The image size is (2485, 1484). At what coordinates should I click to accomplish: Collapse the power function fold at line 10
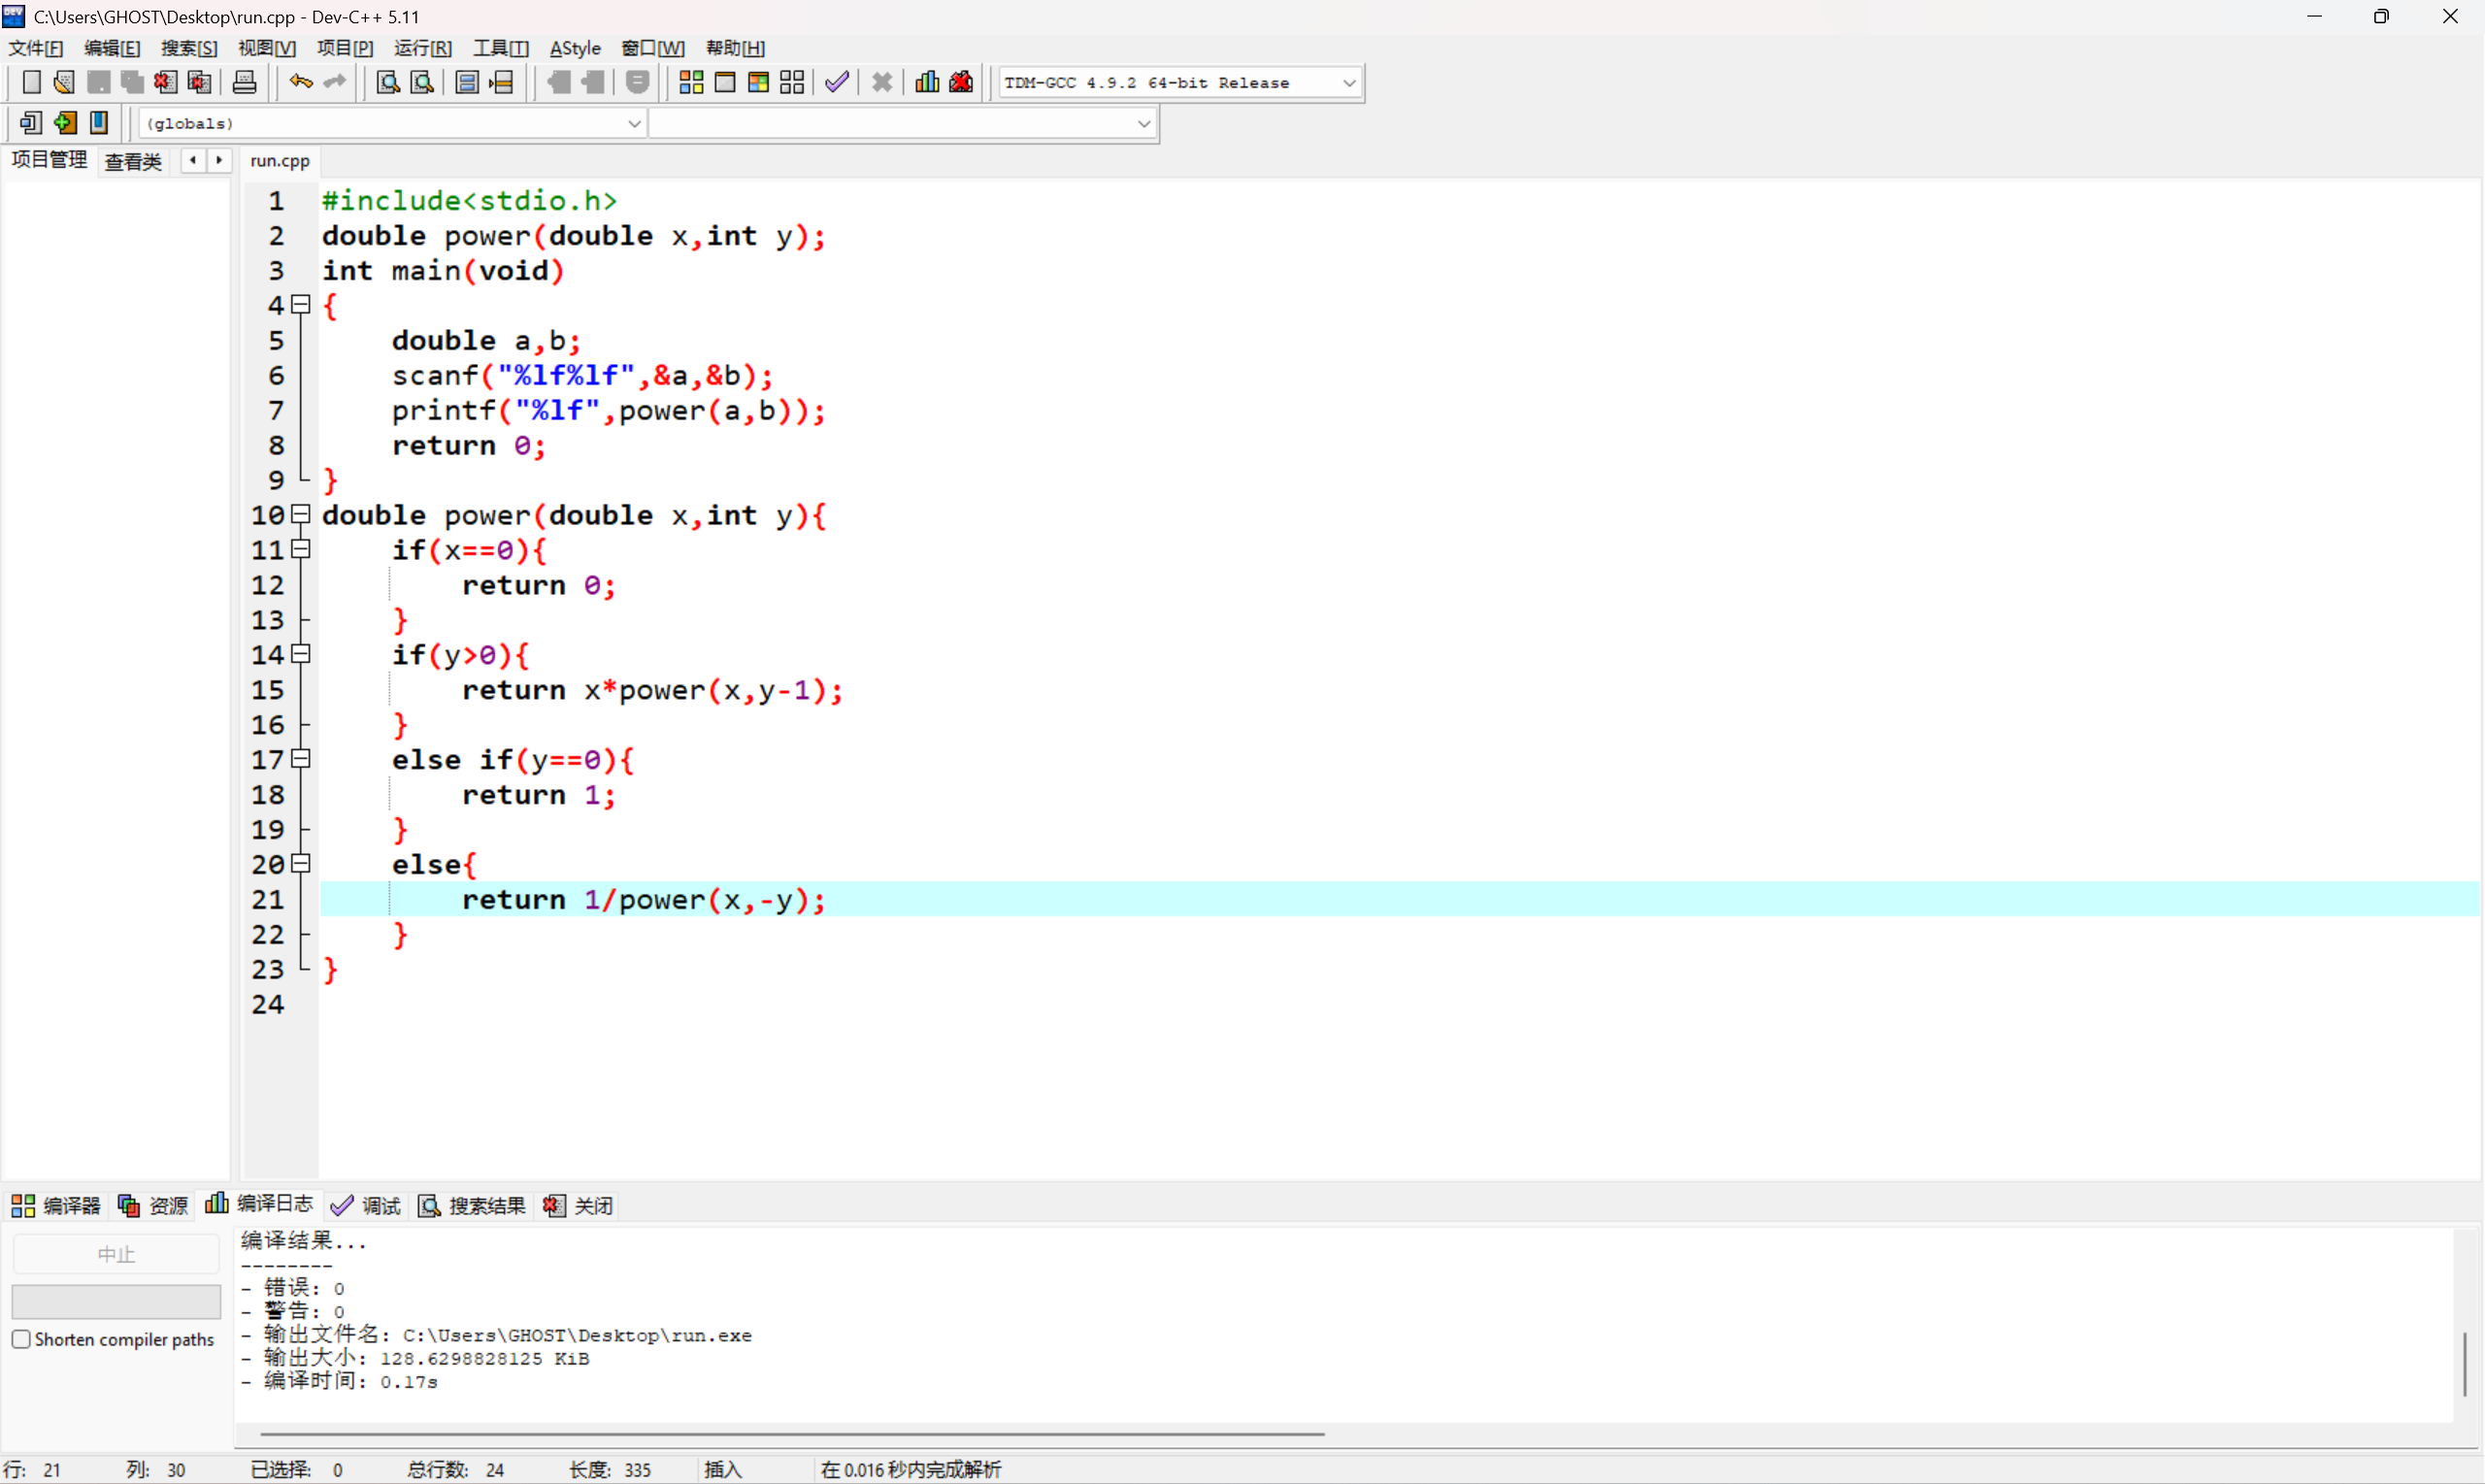coord(301,514)
